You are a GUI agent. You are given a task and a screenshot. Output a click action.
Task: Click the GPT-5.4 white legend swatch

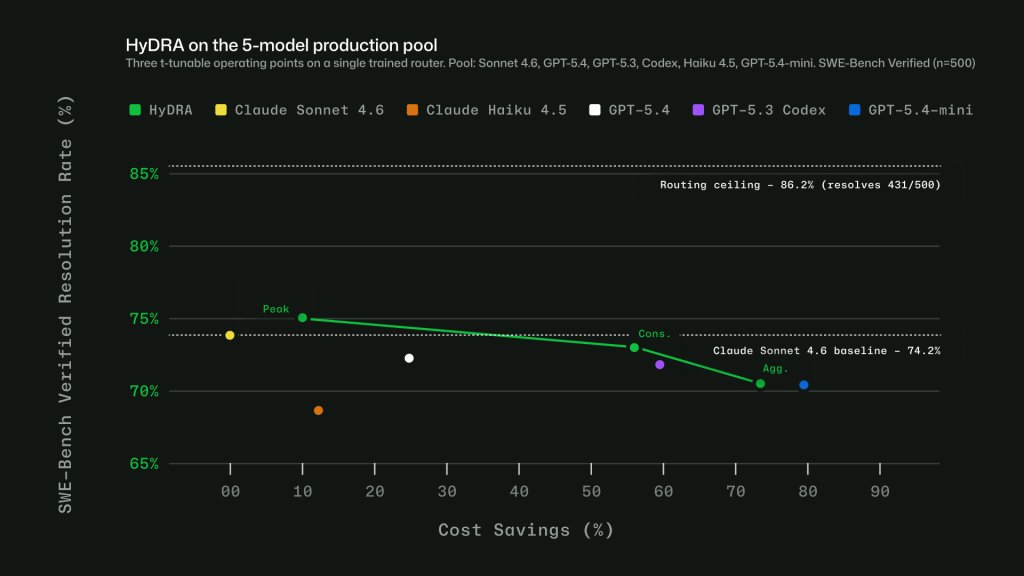pos(594,110)
